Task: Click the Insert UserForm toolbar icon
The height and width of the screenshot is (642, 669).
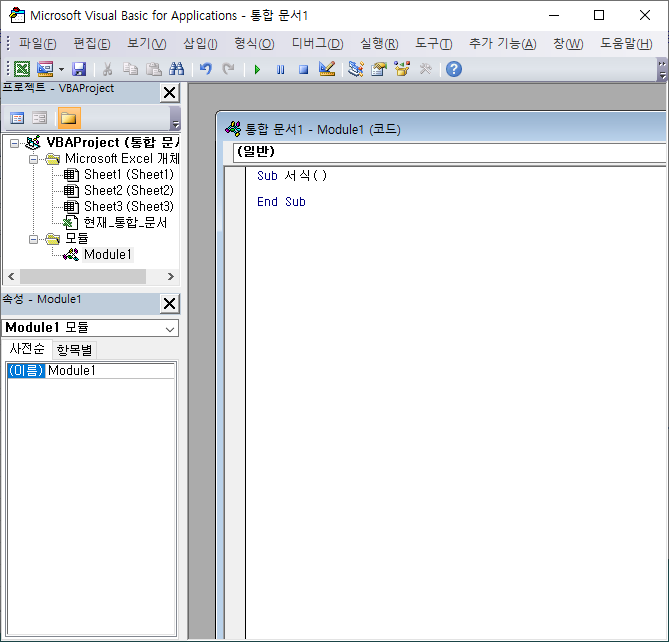Action: point(45,69)
